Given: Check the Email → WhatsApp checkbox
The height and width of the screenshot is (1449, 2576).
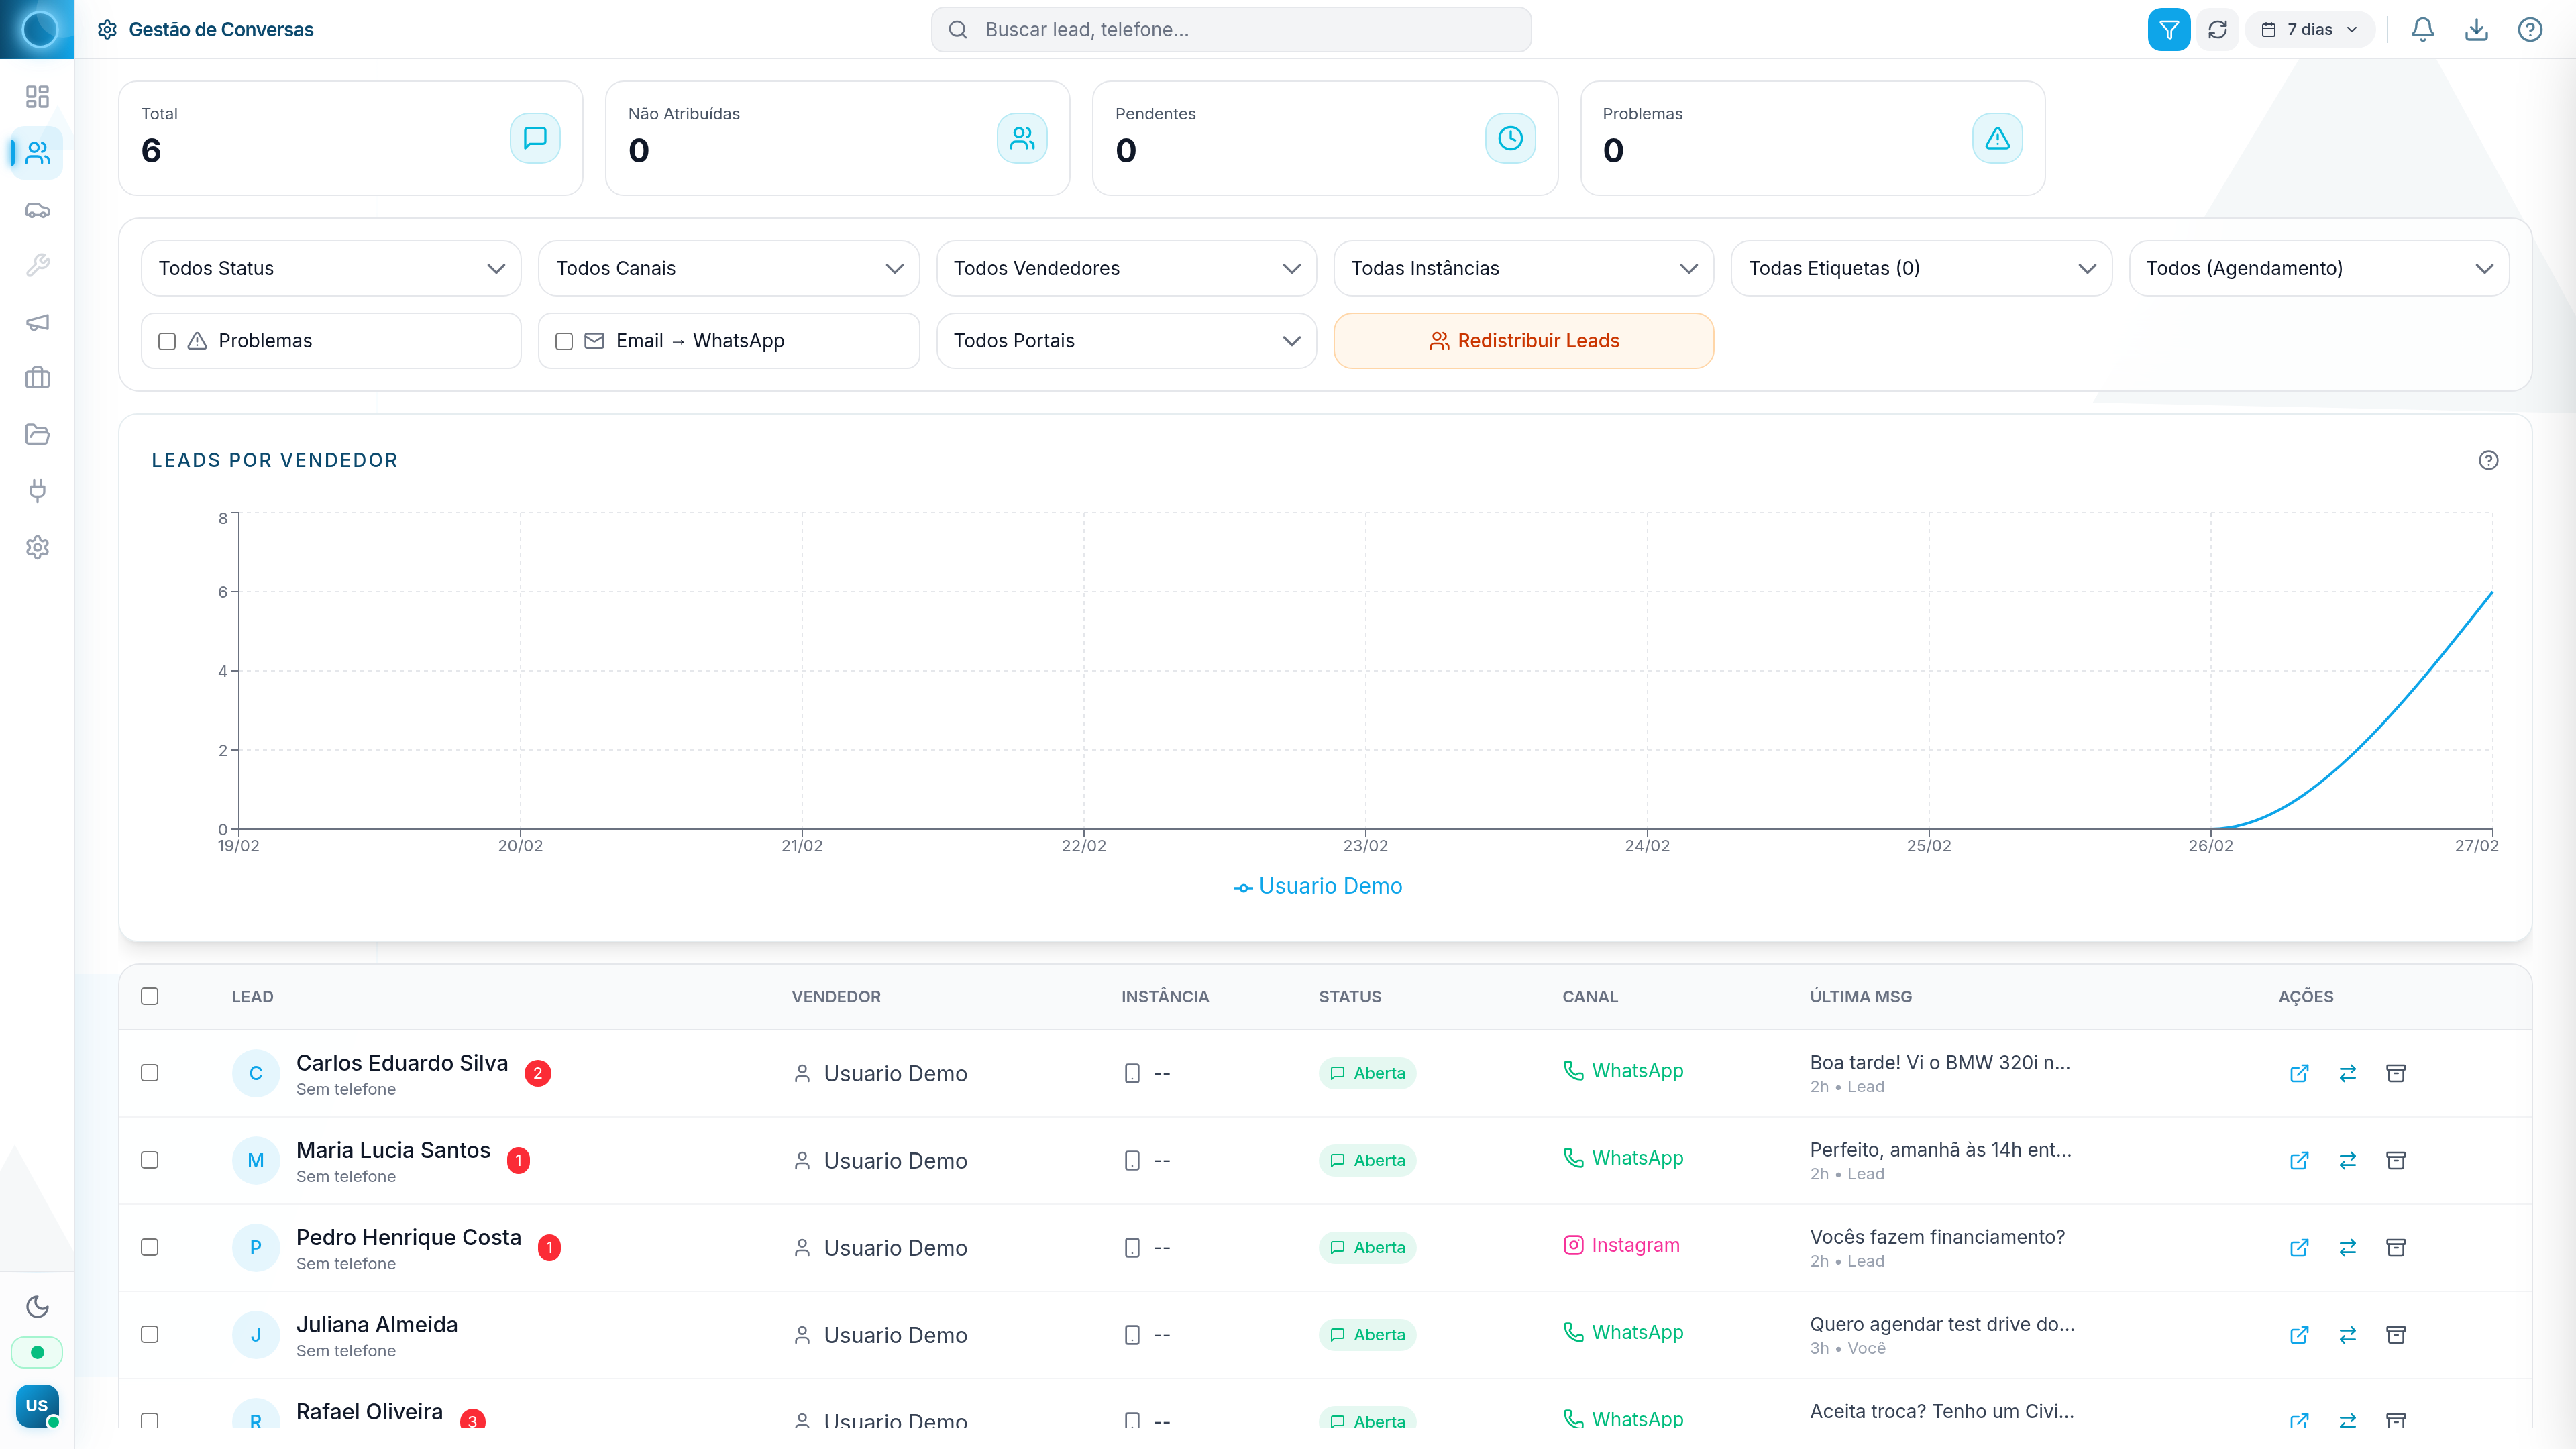Looking at the screenshot, I should [564, 340].
